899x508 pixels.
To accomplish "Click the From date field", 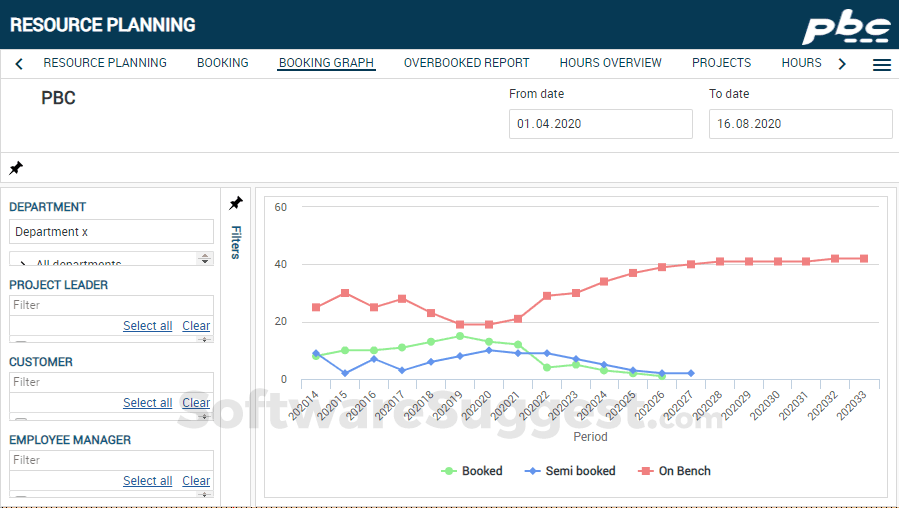I will tap(600, 124).
